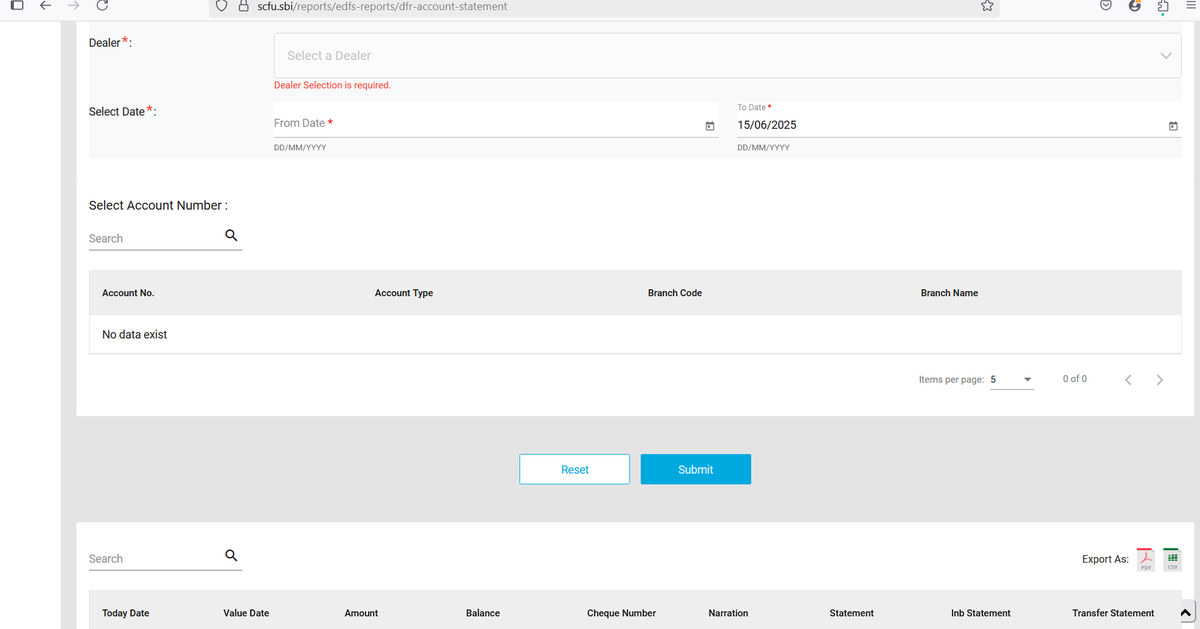Viewport: 1200px width, 629px height.
Task: Open the browser extensions puzzle icon
Action: point(1163,6)
